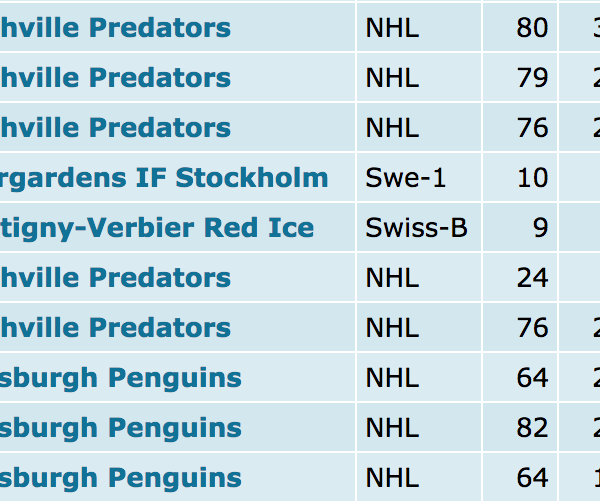
Task: Click the games played value 24
Action: tap(532, 278)
